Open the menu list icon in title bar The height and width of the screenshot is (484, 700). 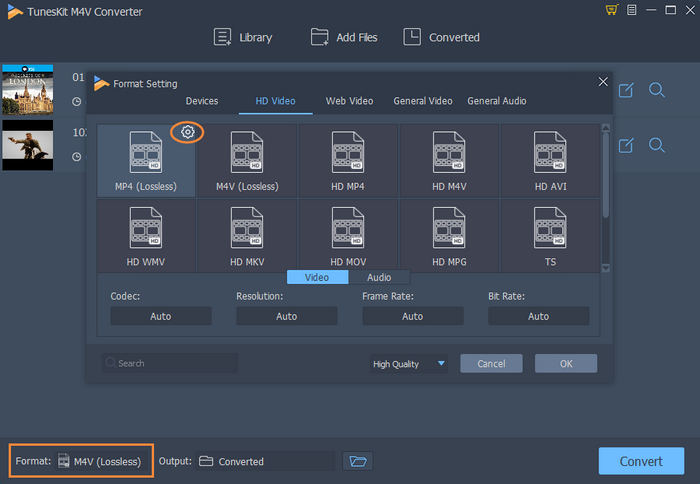pyautogui.click(x=632, y=10)
